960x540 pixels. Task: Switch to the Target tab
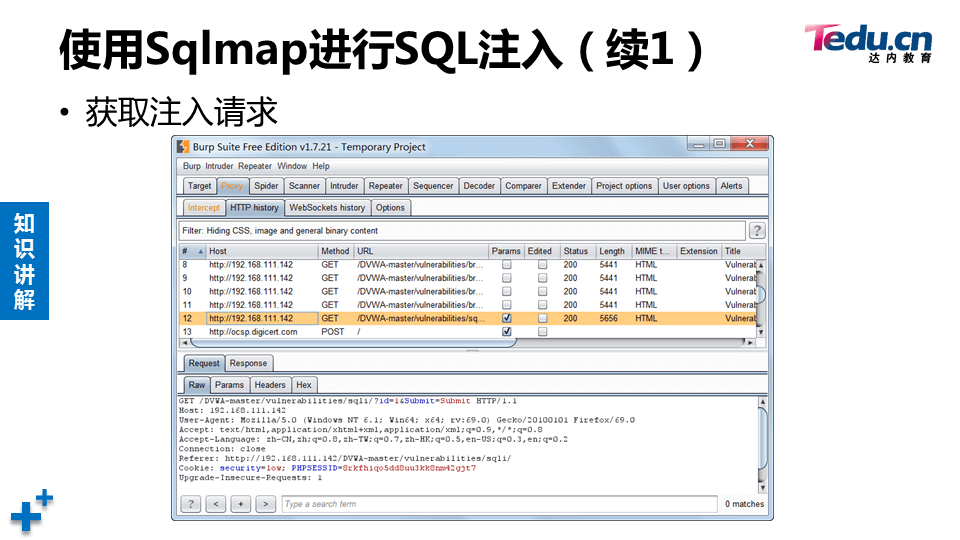[200, 186]
